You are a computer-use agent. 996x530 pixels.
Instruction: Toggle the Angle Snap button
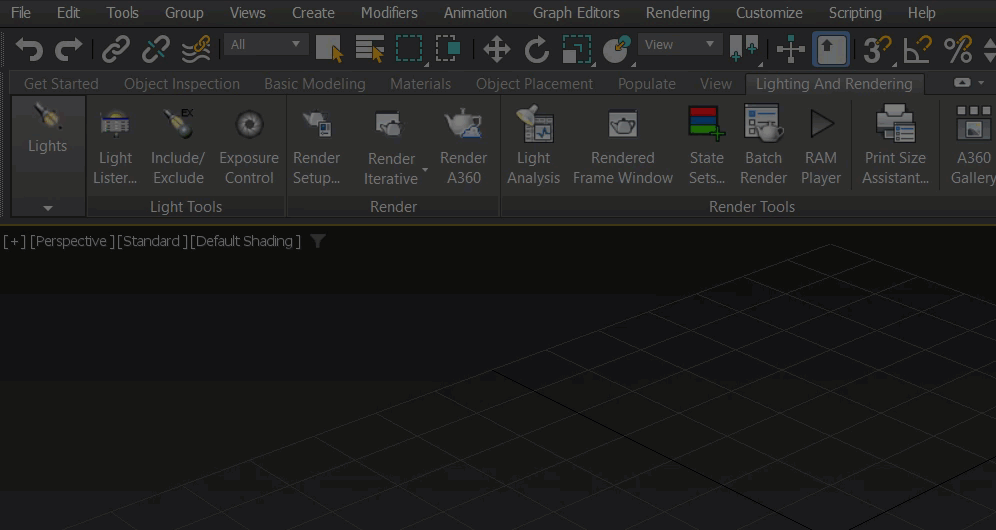(x=918, y=49)
